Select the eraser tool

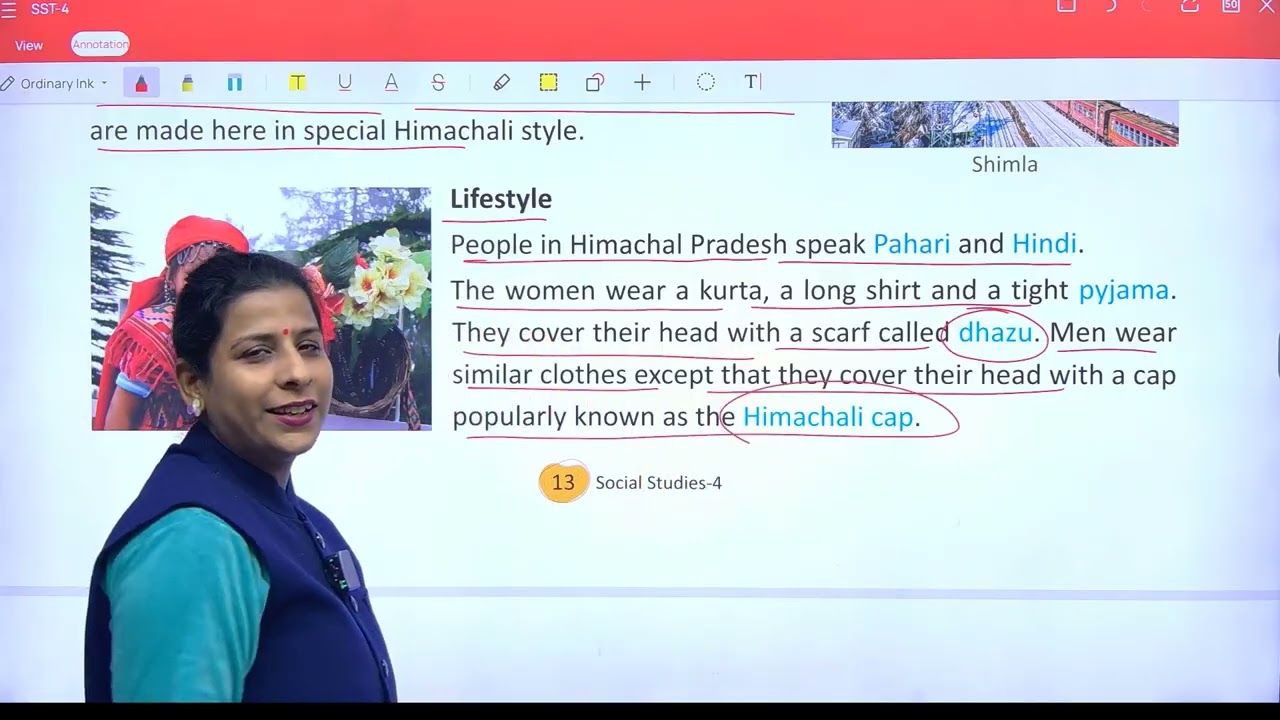501,83
